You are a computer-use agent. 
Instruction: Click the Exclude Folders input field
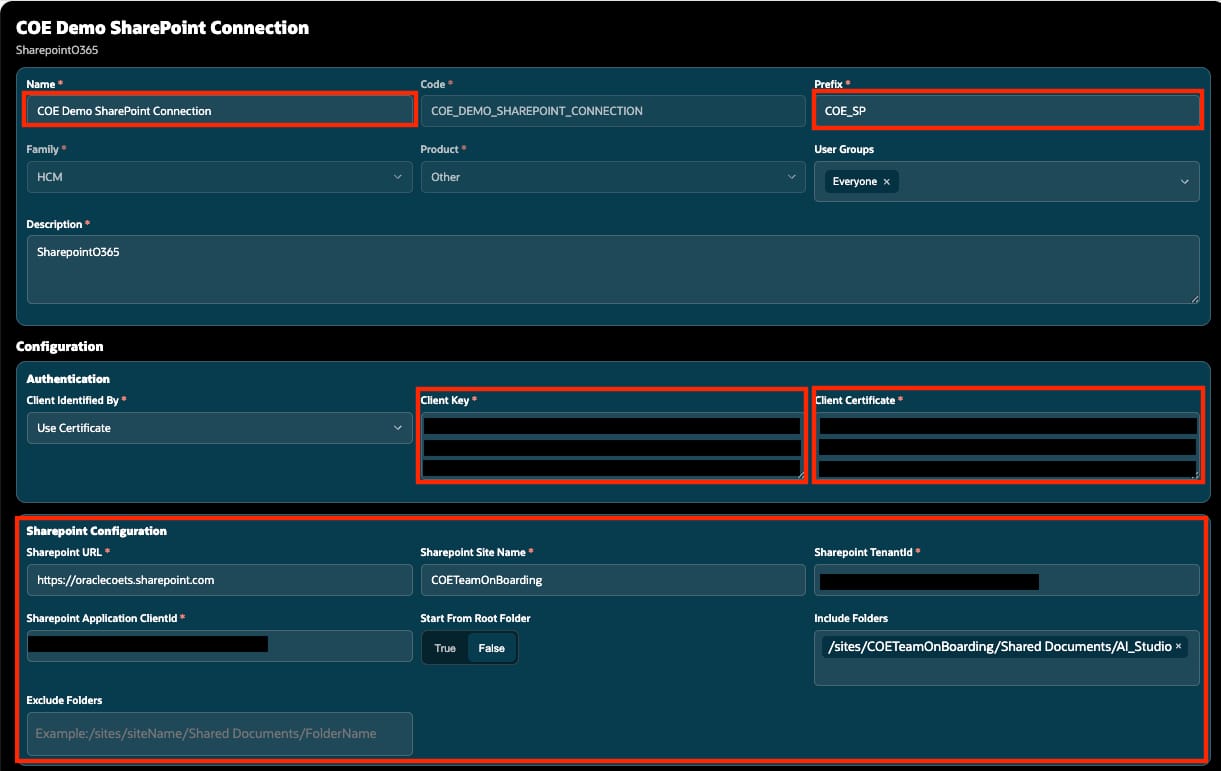click(219, 733)
